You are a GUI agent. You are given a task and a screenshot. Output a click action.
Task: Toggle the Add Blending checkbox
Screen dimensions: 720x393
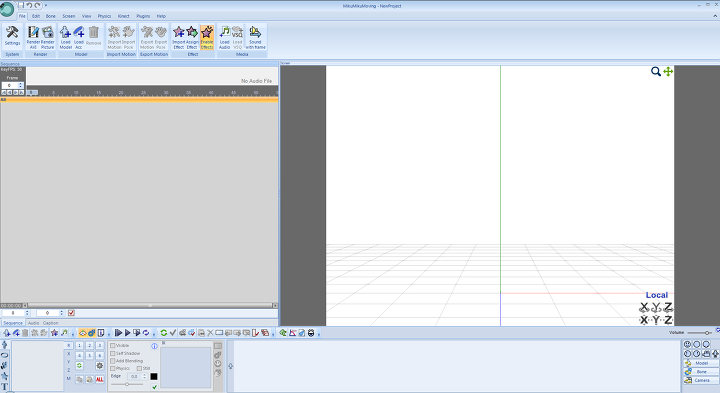coord(112,361)
